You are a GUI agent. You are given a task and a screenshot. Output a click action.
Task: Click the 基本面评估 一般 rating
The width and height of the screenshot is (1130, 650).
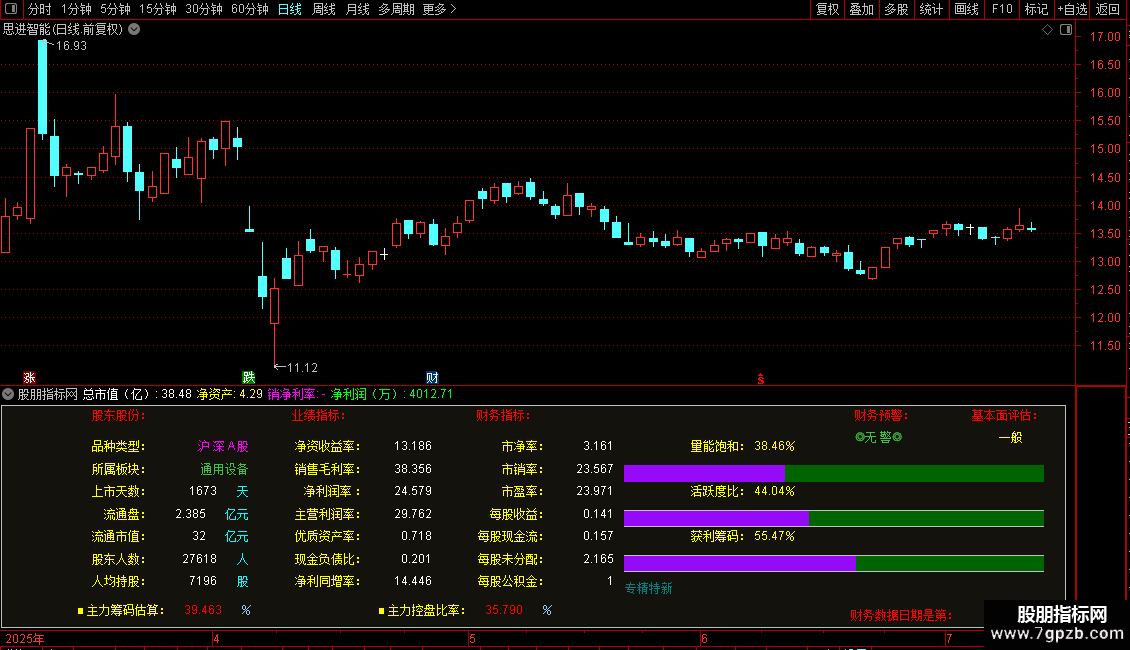tap(1010, 437)
